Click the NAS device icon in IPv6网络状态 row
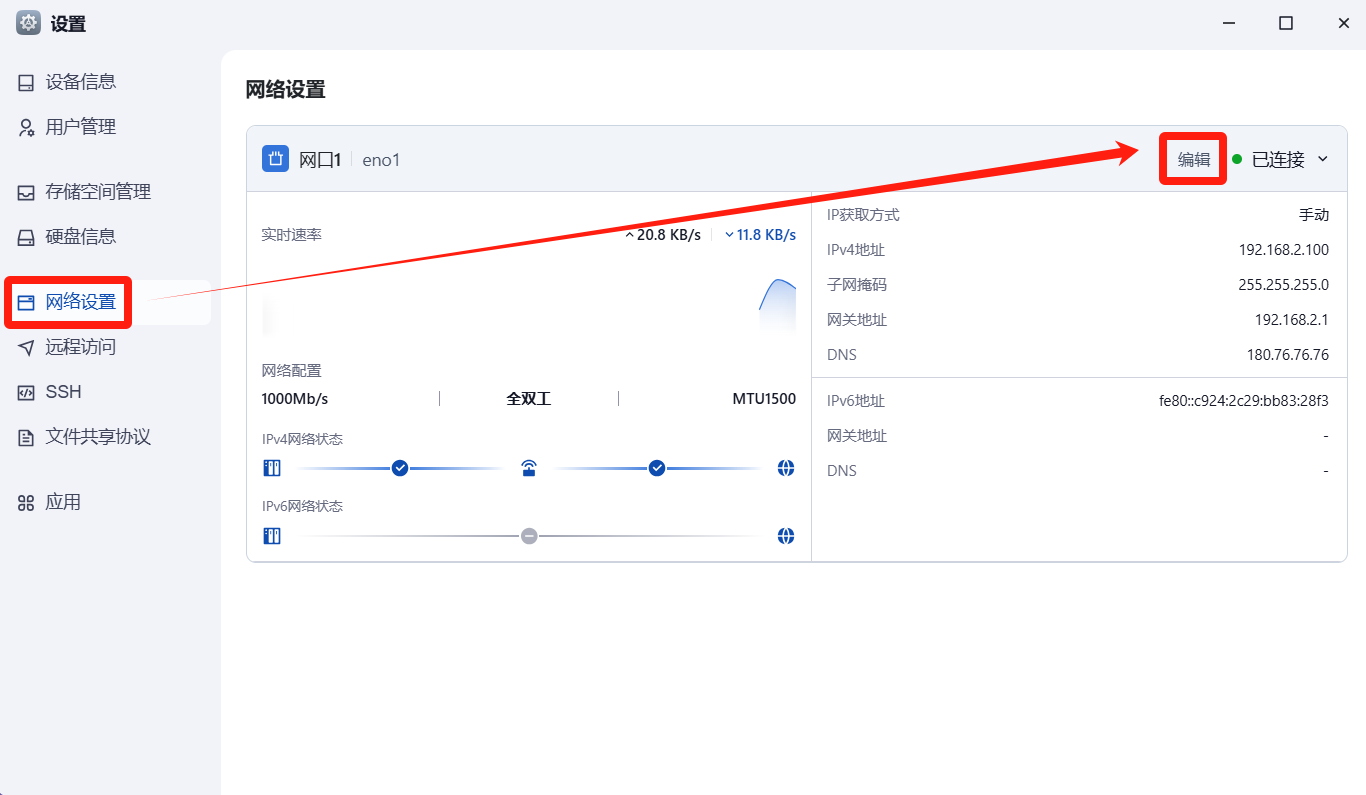This screenshot has width=1366, height=795. 272,536
